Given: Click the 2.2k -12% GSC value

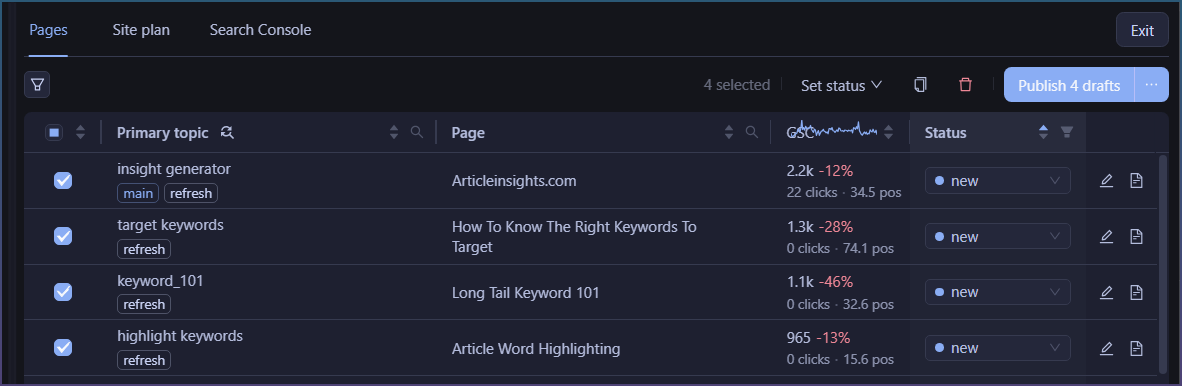Looking at the screenshot, I should pos(819,170).
